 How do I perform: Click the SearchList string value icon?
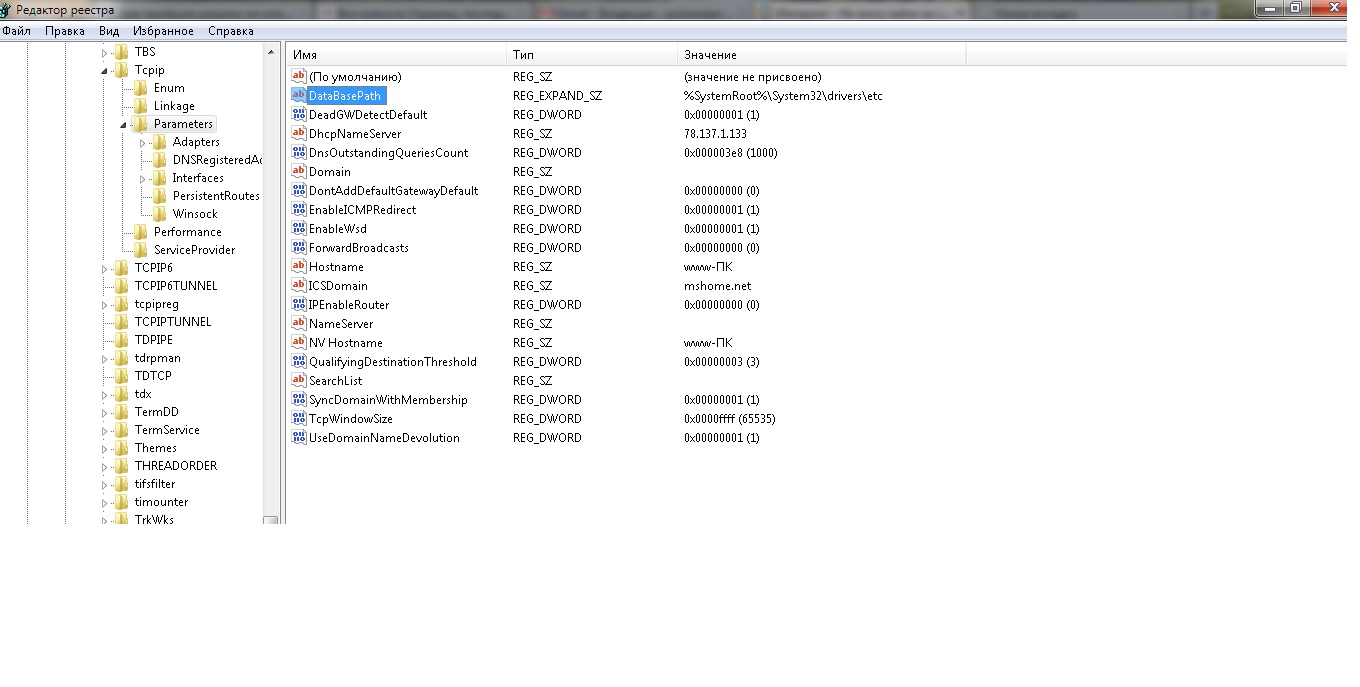298,380
